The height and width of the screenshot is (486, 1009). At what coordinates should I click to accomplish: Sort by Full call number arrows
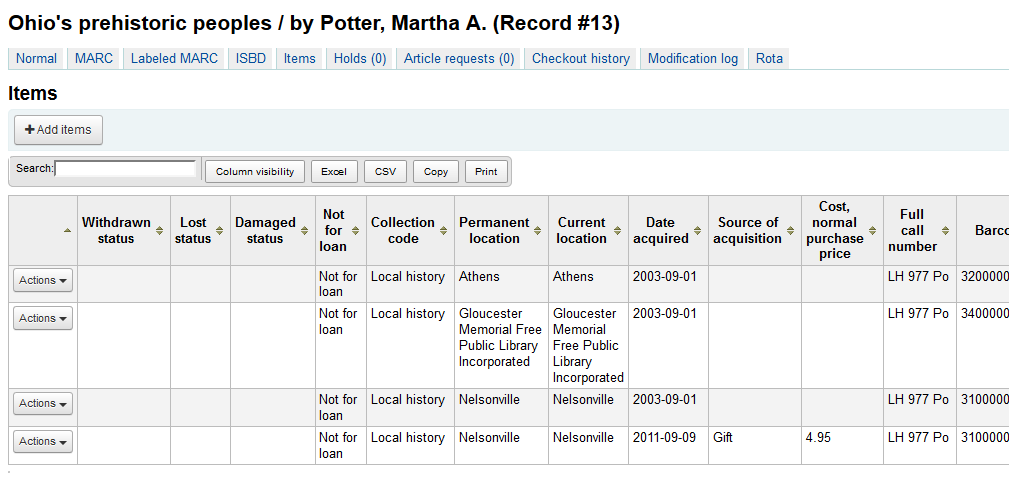[945, 231]
